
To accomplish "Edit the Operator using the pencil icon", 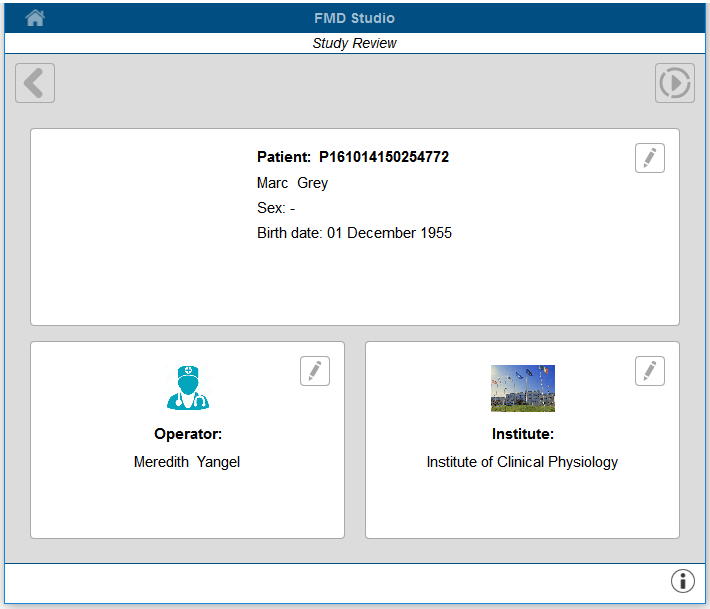I will 315,371.
